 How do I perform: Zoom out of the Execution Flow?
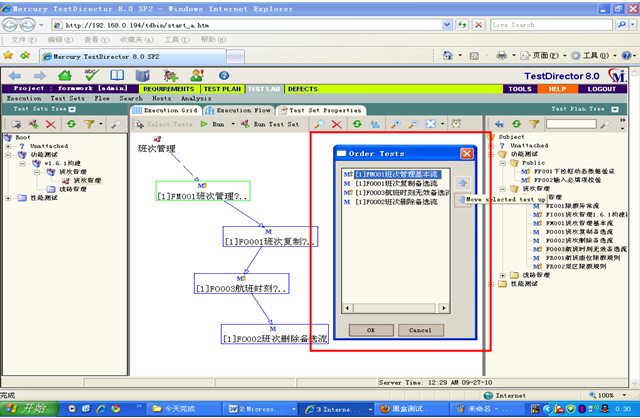[413, 124]
